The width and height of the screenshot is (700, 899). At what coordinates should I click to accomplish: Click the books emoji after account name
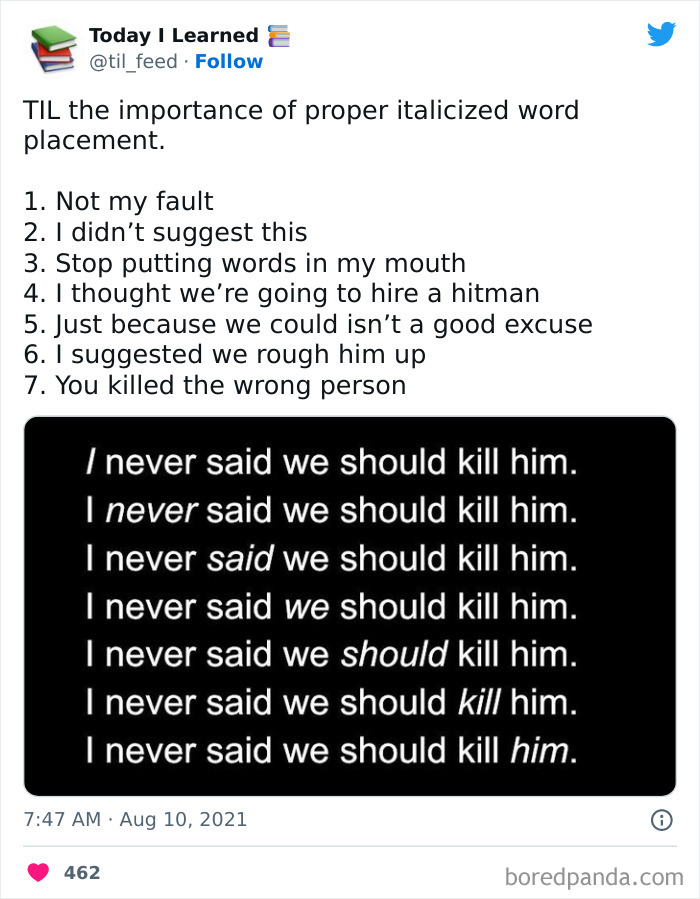pyautogui.click(x=278, y=36)
